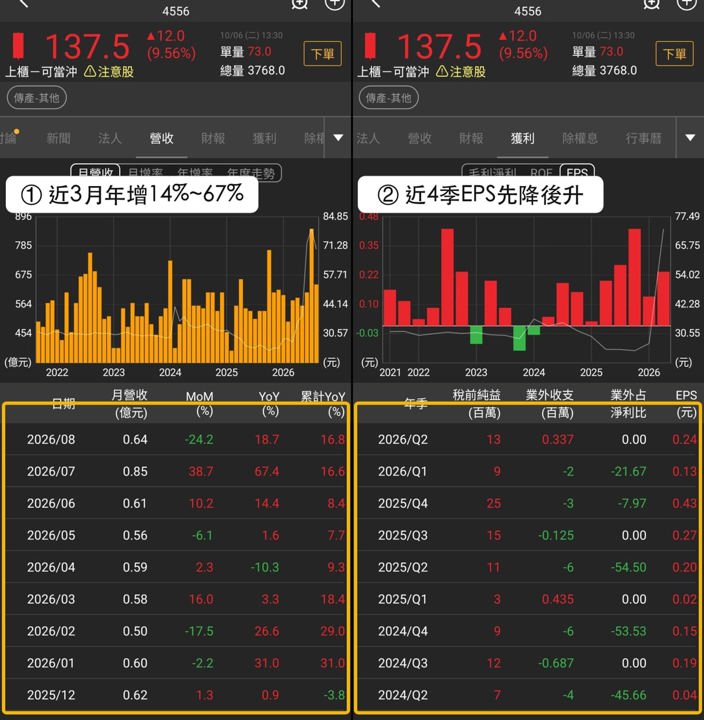Select the 2025/Q4 earnings row
Viewport: 704px width, 720px height.
(x=528, y=503)
